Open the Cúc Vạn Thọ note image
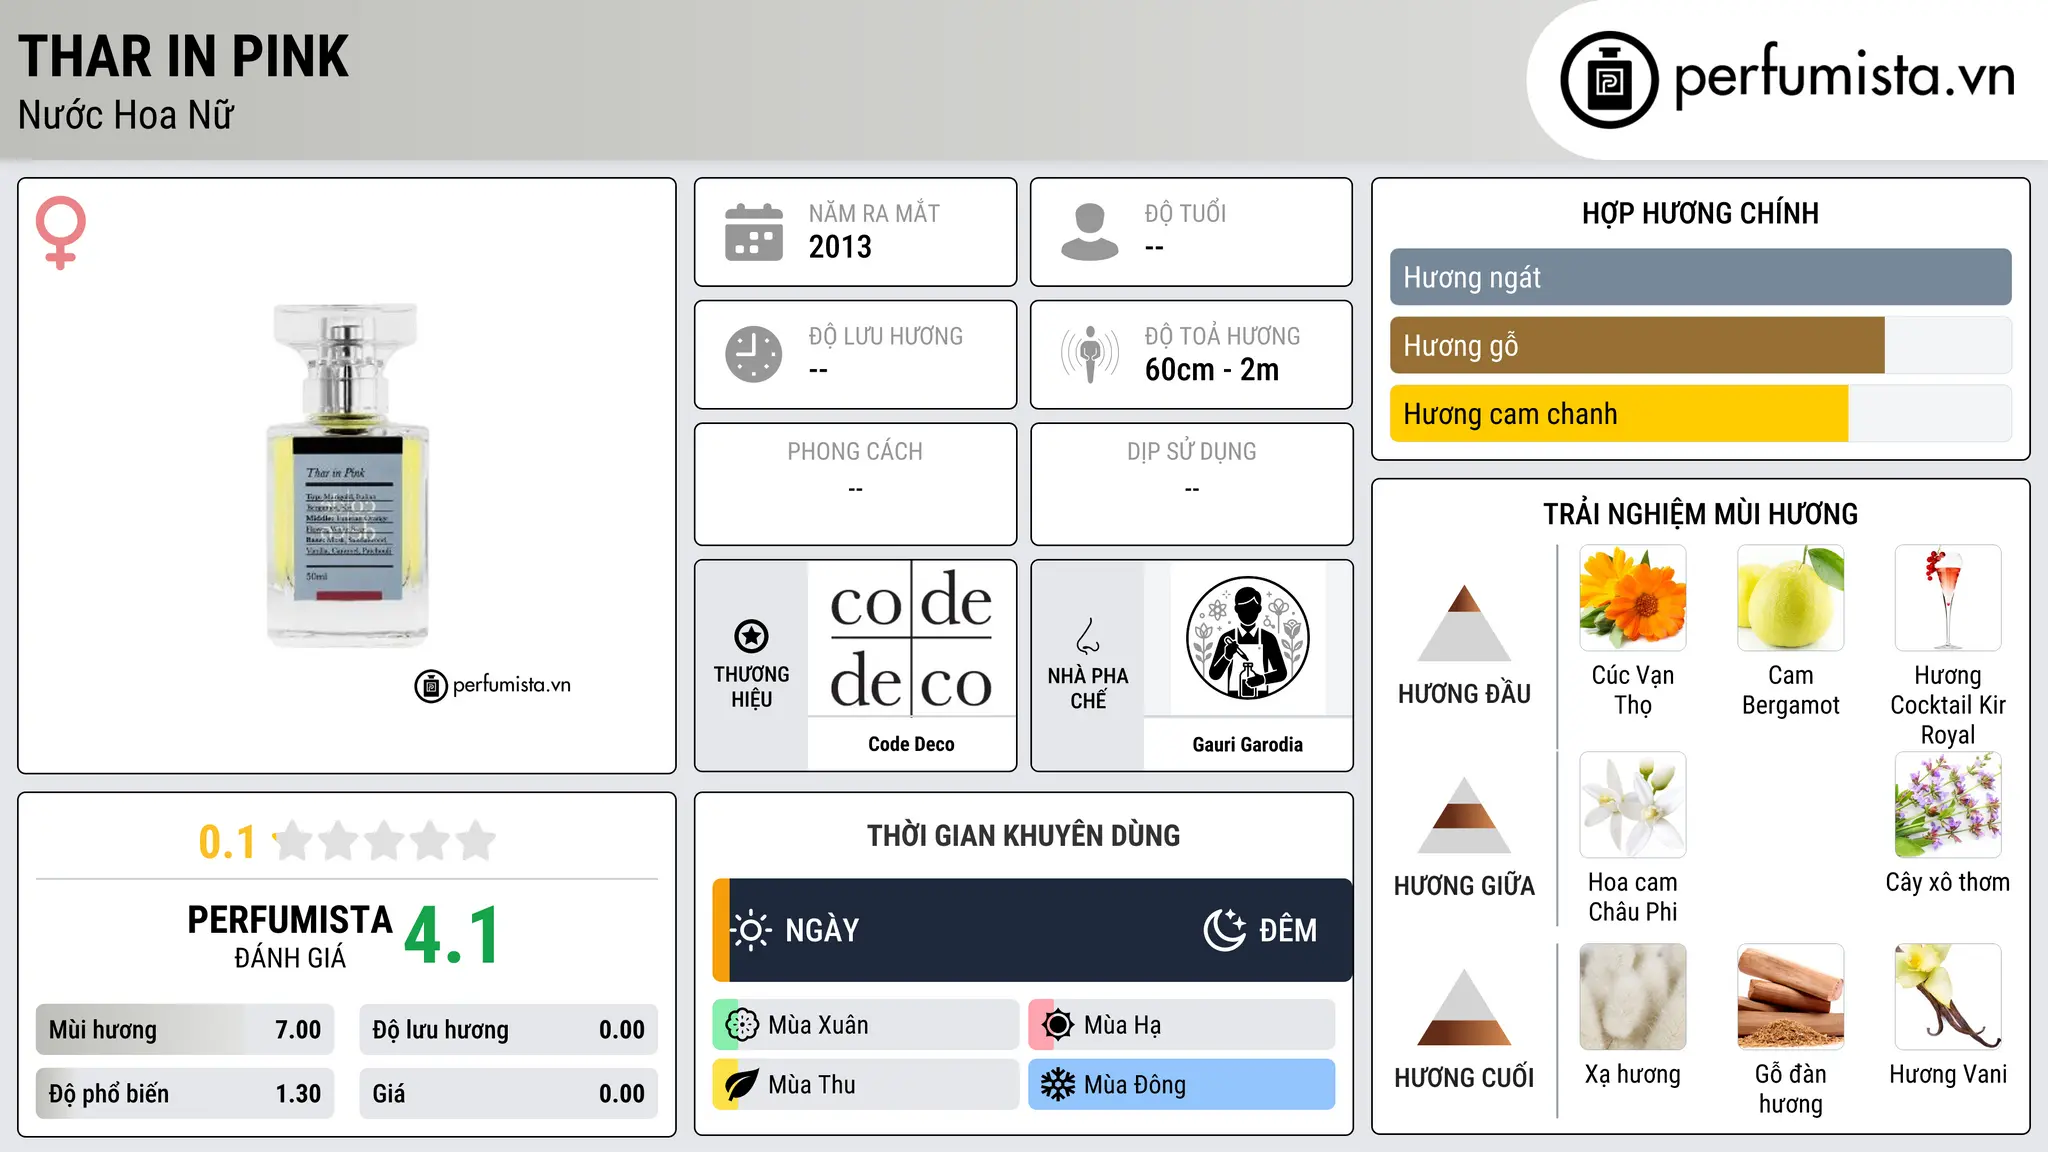The height and width of the screenshot is (1152, 2048). pyautogui.click(x=1633, y=598)
